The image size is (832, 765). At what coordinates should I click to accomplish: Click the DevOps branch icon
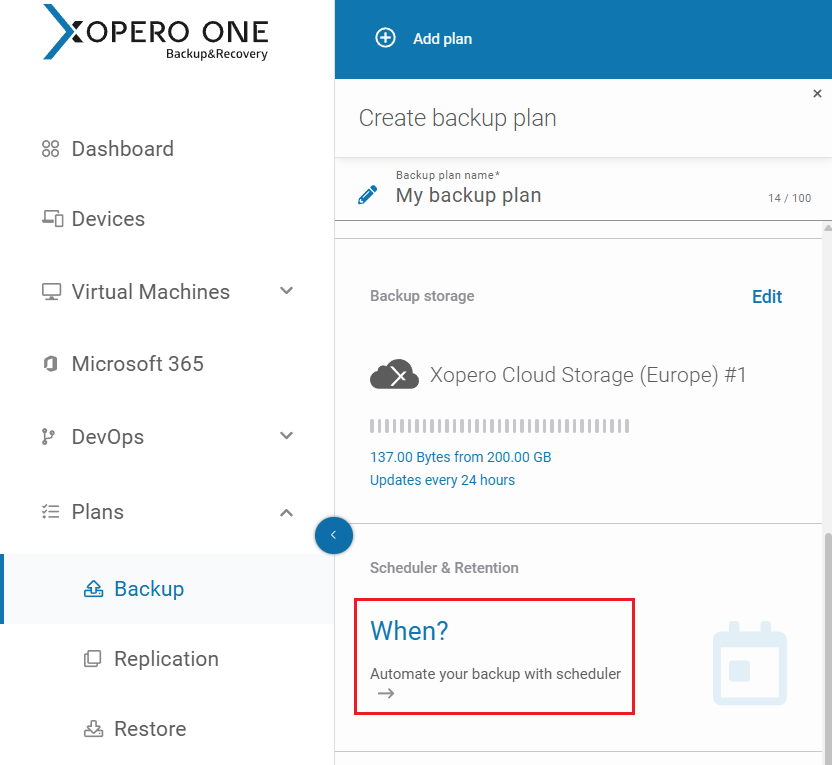pyautogui.click(x=50, y=436)
